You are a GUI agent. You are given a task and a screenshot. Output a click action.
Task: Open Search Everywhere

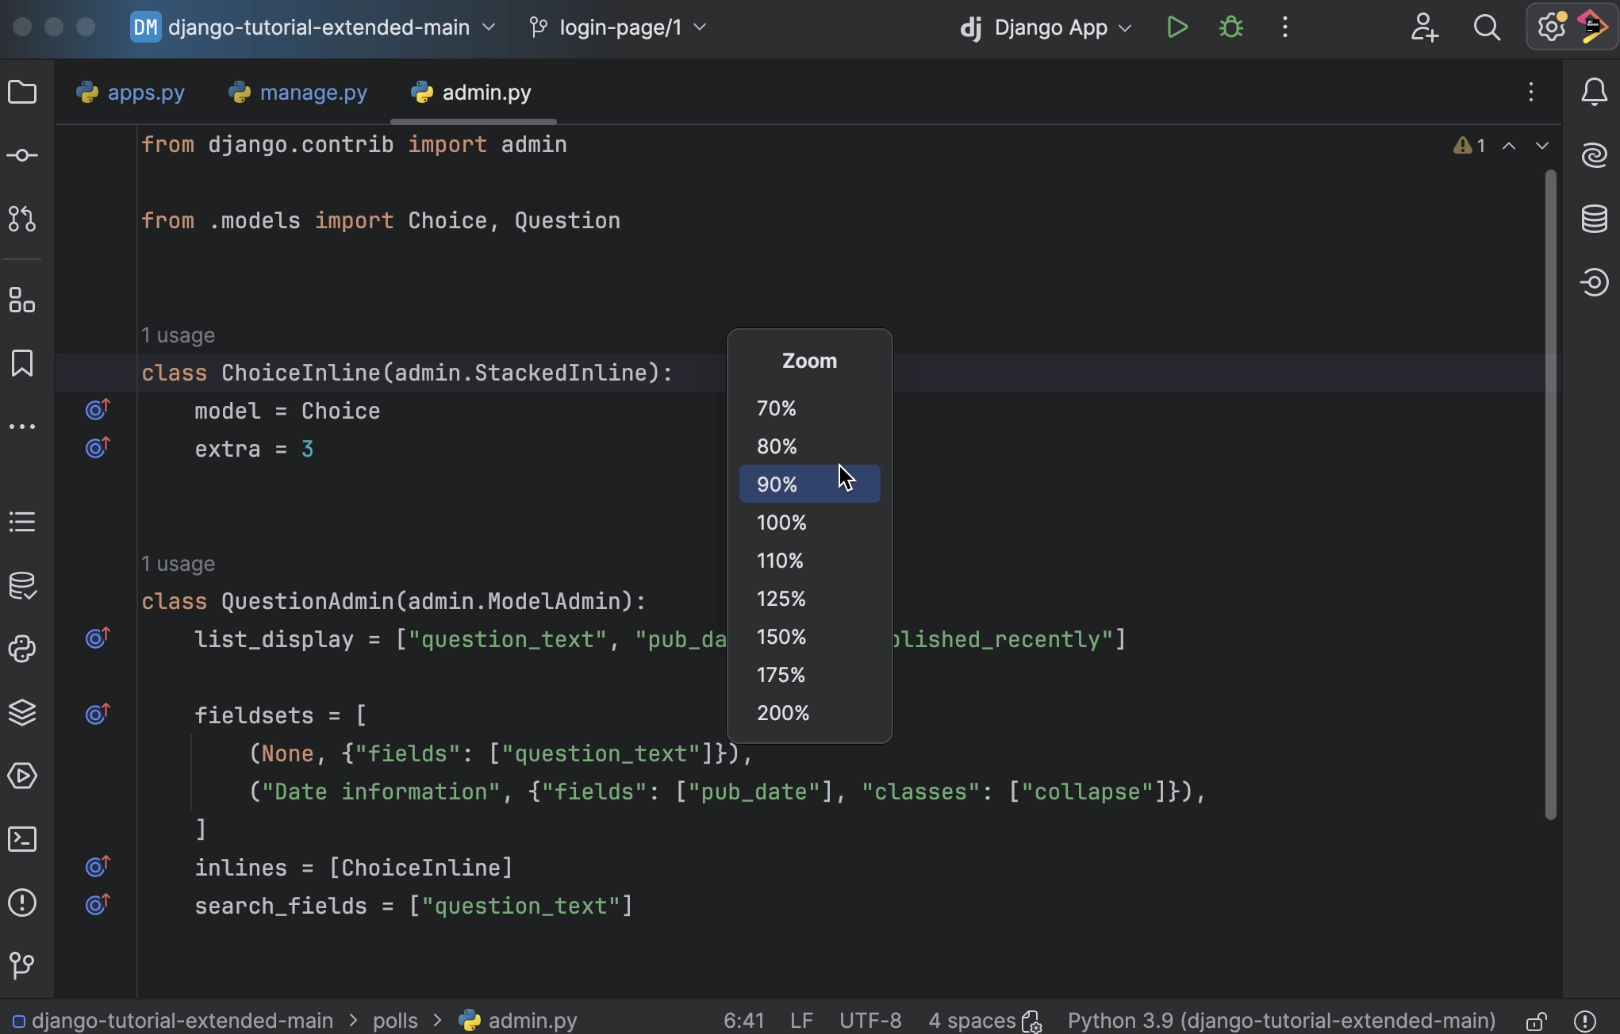(x=1487, y=27)
